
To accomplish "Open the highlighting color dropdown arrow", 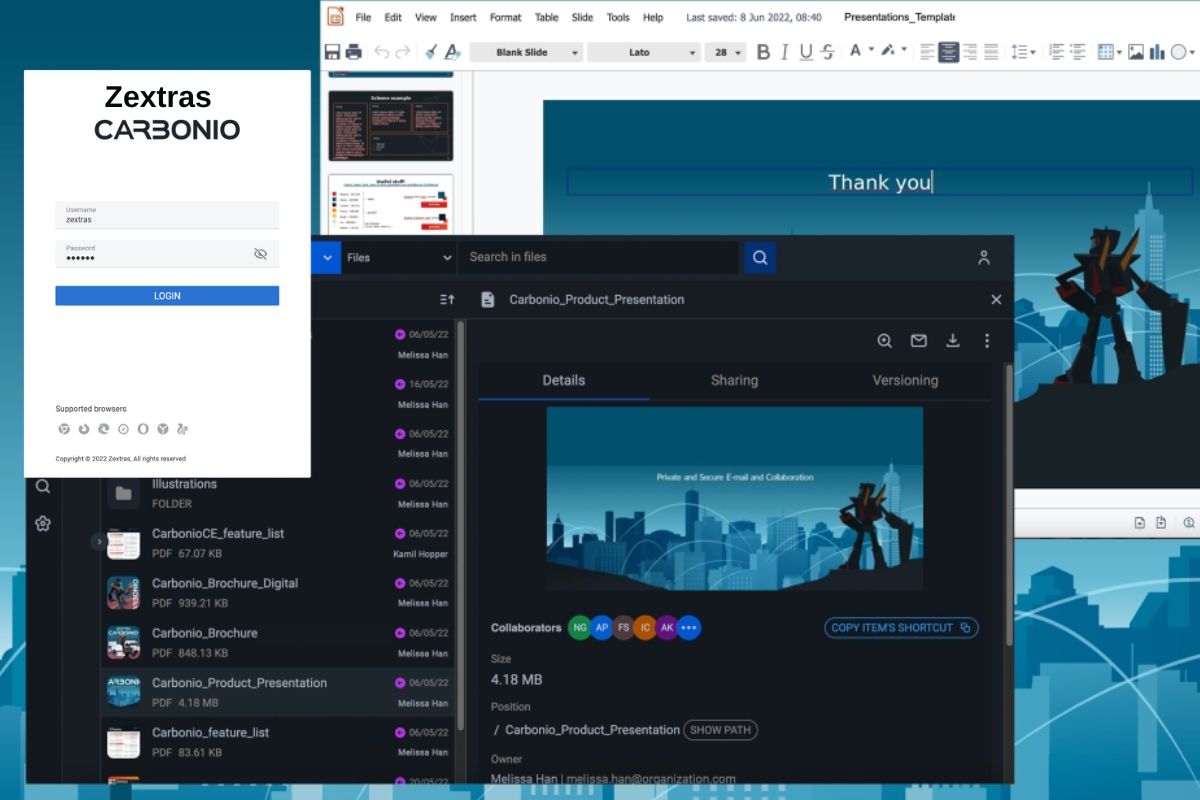I will [904, 50].
